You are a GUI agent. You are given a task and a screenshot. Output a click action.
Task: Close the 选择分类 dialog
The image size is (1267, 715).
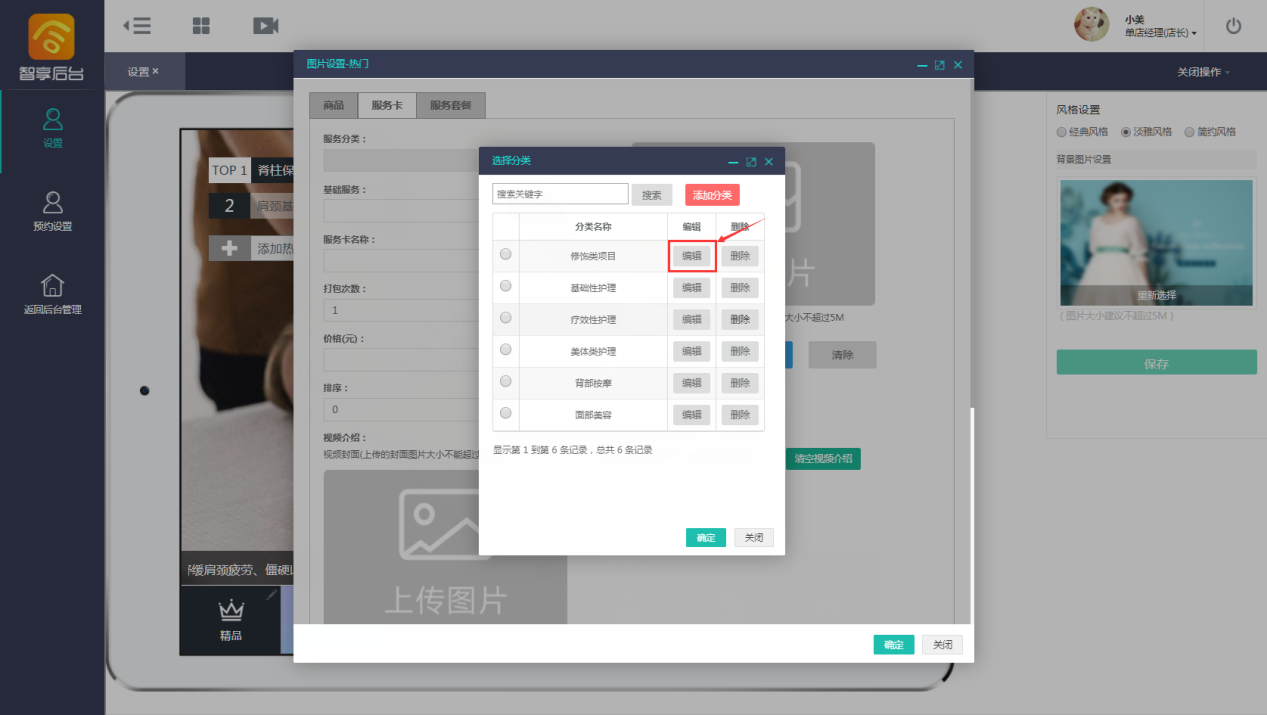769,161
